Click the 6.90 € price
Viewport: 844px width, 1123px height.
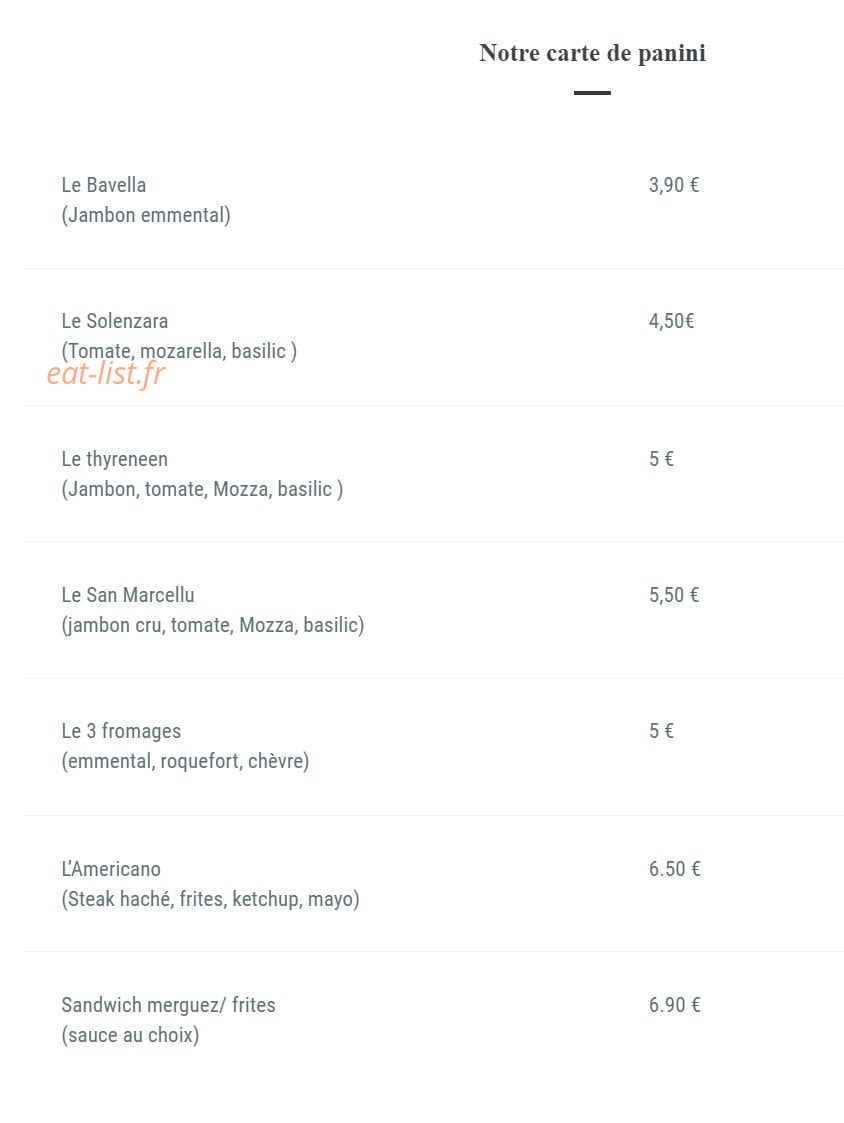tap(674, 1005)
